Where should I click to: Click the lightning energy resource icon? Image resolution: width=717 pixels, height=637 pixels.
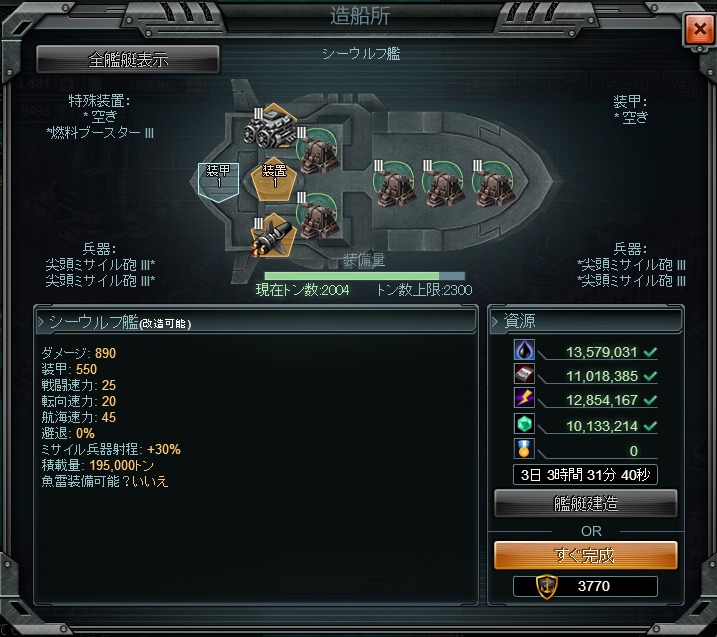(x=524, y=398)
